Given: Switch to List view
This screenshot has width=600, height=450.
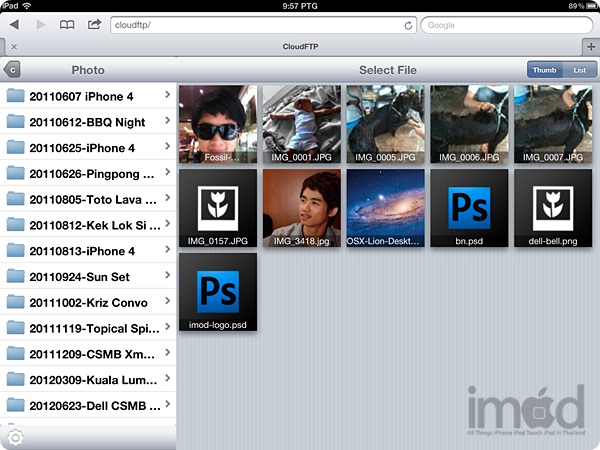Looking at the screenshot, I should pos(579,70).
